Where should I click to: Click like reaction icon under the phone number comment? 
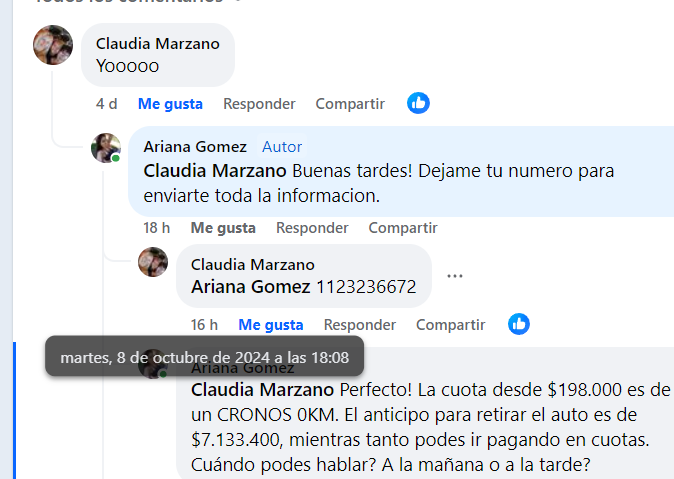tap(519, 324)
